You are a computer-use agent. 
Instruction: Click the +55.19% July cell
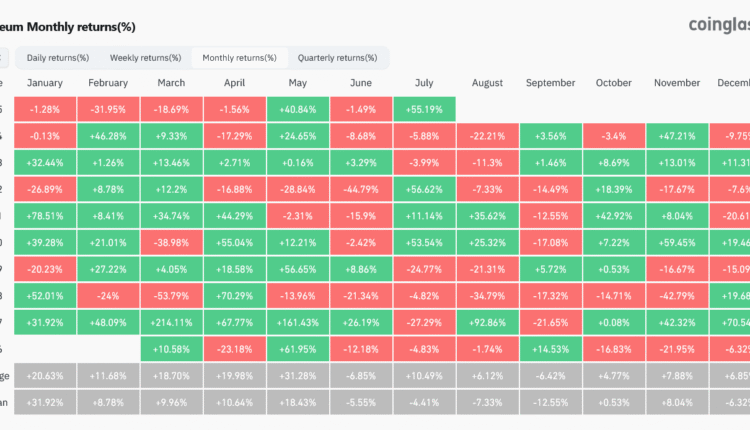[424, 109]
